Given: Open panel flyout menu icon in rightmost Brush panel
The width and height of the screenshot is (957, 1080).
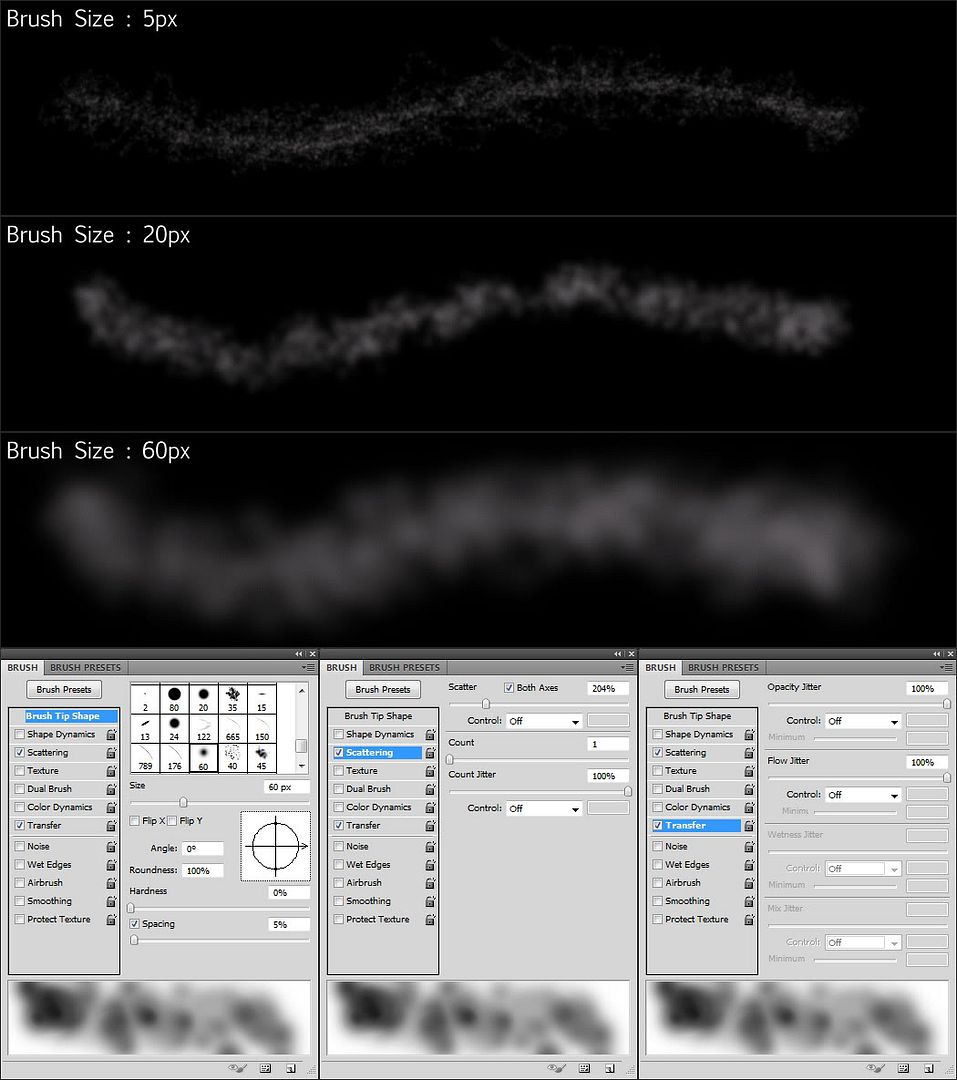Looking at the screenshot, I should [943, 667].
